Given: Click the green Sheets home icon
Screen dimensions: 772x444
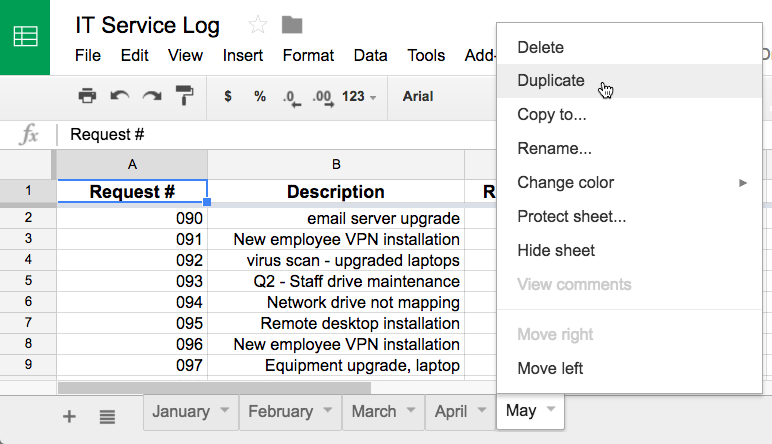Looking at the screenshot, I should click(x=25, y=37).
